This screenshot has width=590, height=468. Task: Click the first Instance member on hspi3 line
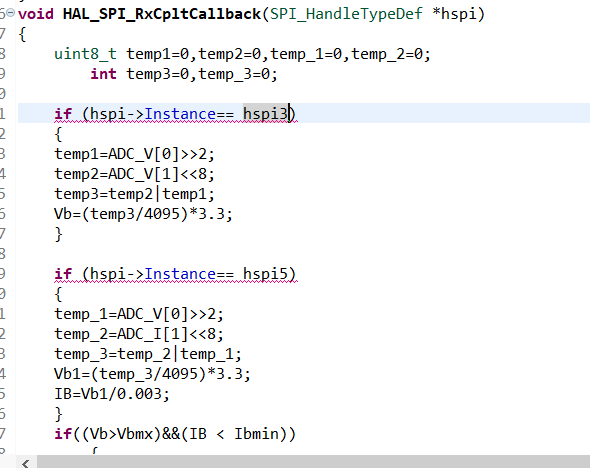tap(180, 114)
